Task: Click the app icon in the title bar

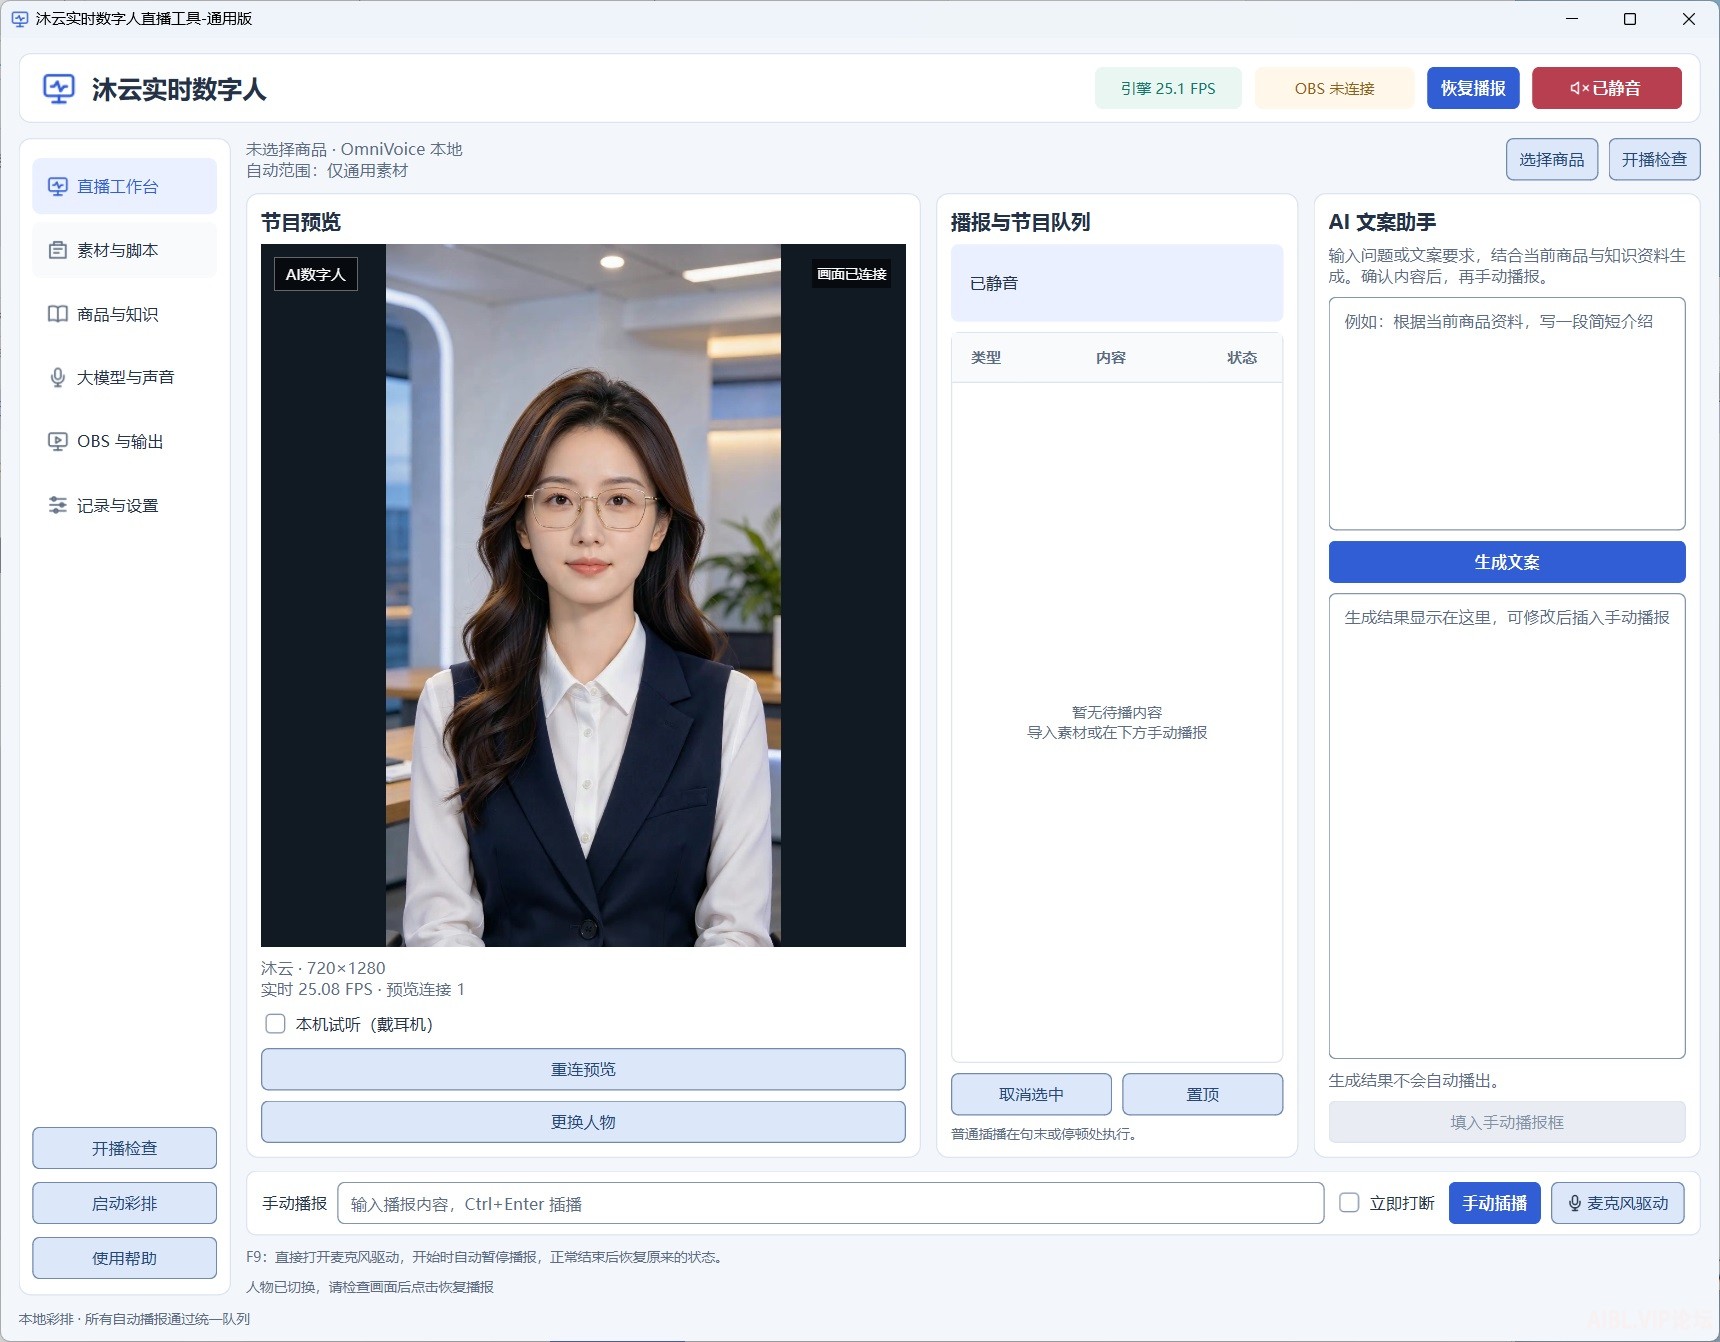Action: [x=19, y=19]
